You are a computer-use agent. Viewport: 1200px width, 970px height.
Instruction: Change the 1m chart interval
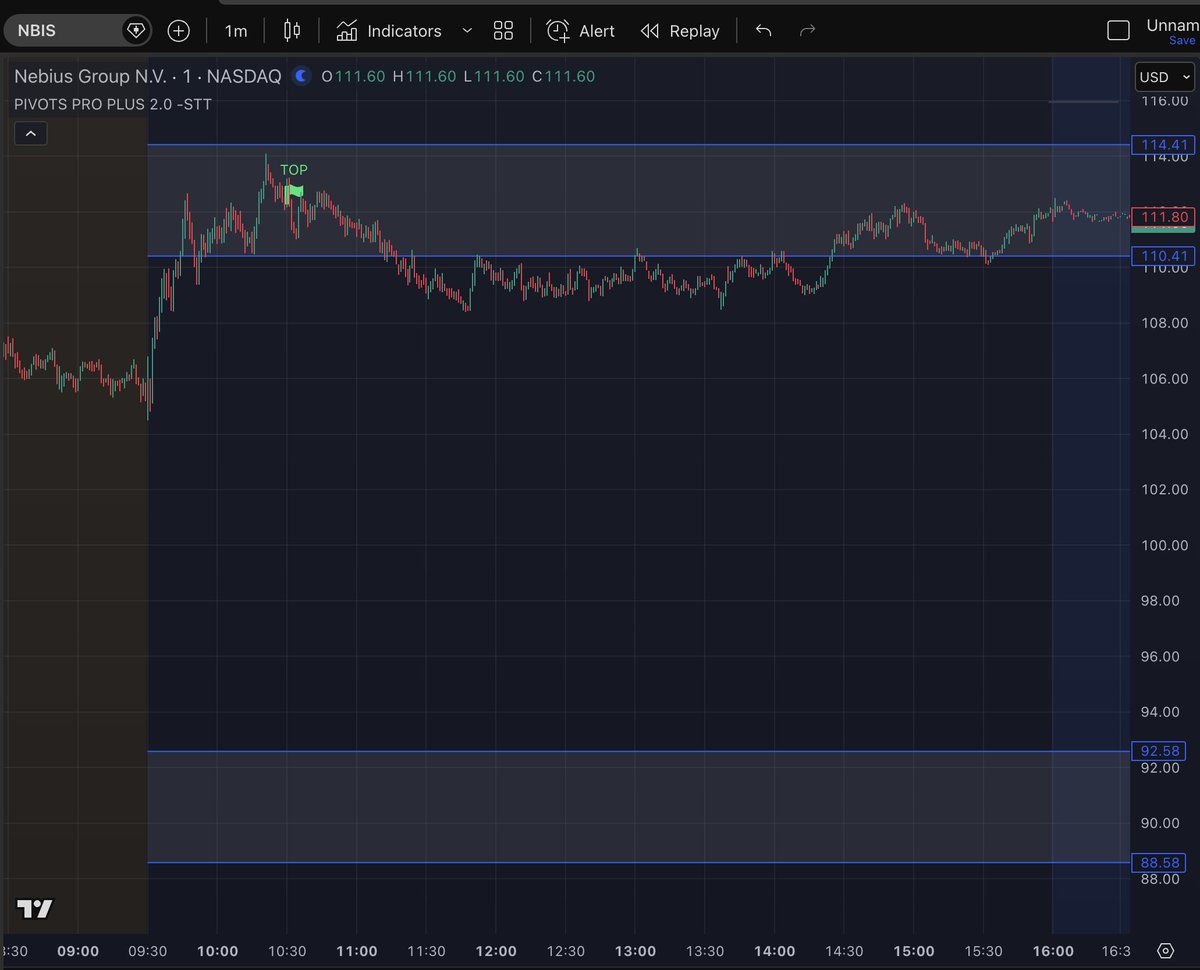click(236, 31)
